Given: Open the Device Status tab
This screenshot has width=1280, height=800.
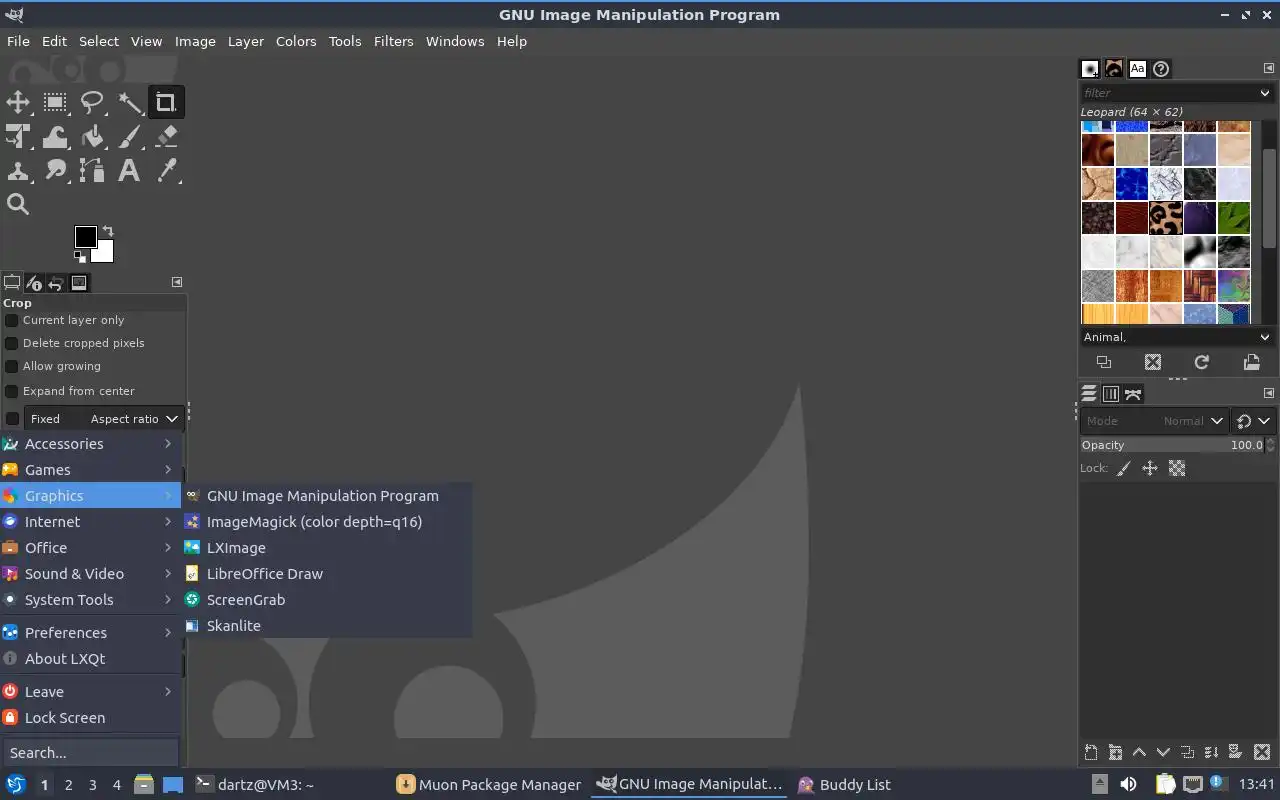Looking at the screenshot, I should click(x=34, y=283).
